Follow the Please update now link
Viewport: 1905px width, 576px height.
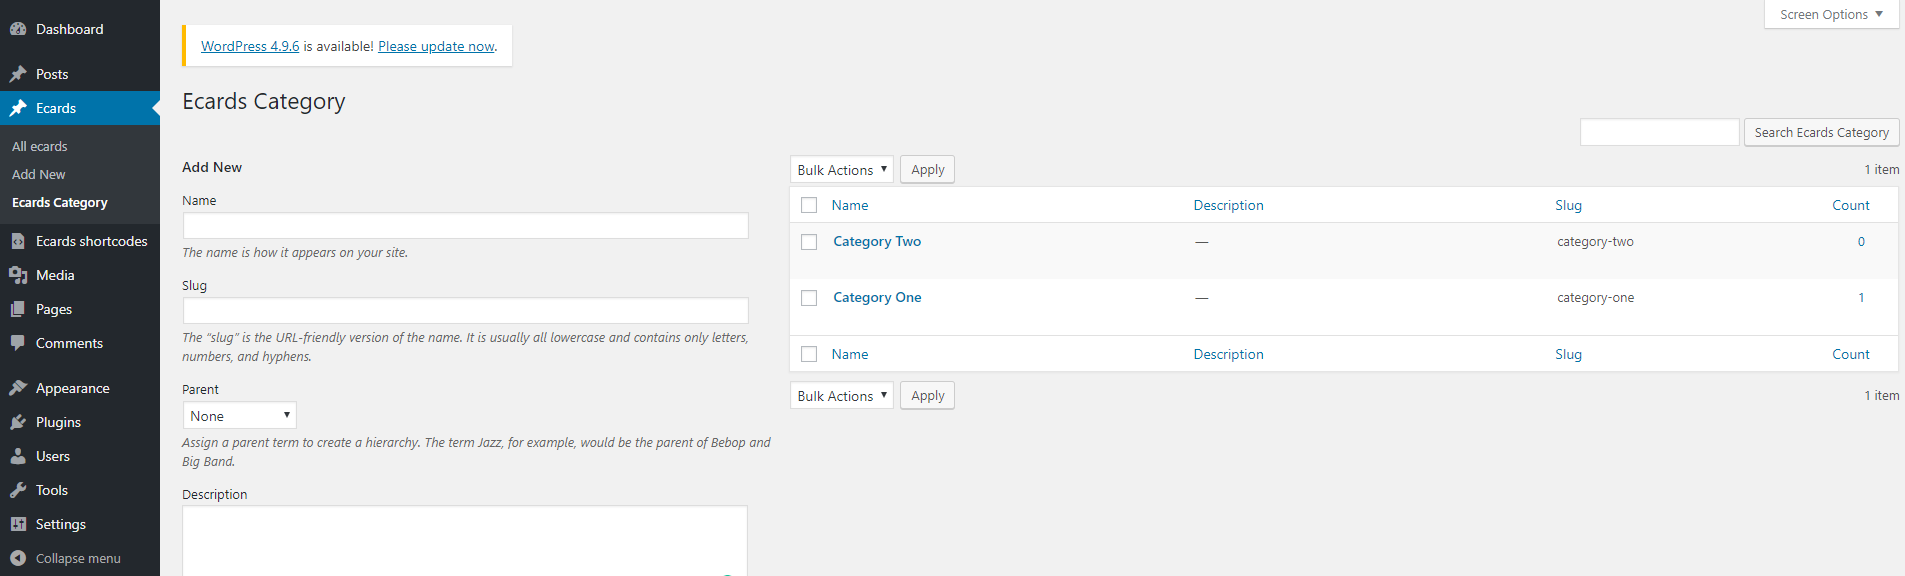pyautogui.click(x=436, y=46)
